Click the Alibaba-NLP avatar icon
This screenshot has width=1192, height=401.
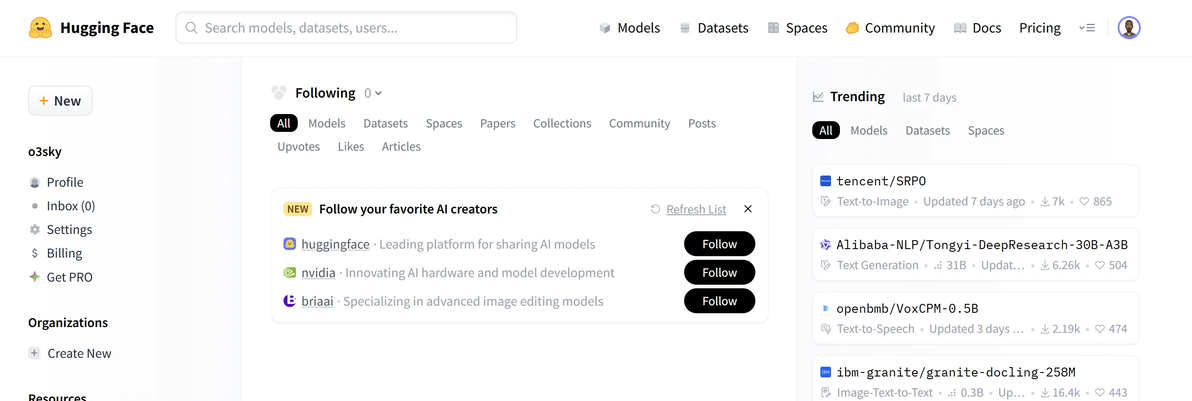point(826,245)
